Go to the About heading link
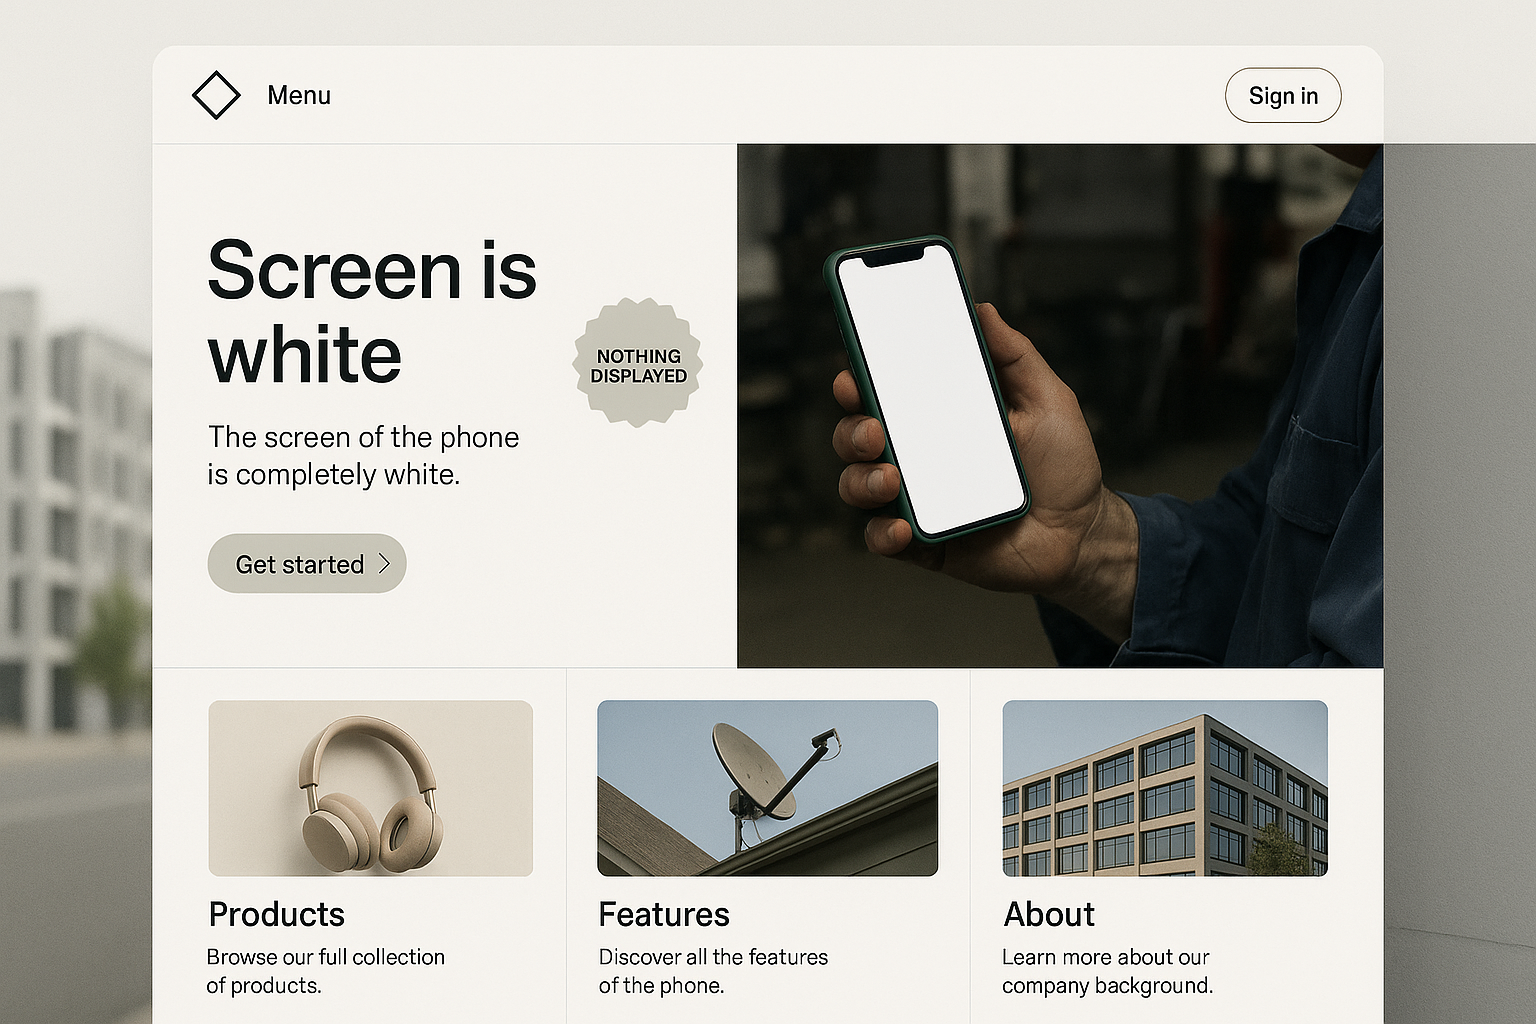Viewport: 1536px width, 1024px height. coord(1048,914)
